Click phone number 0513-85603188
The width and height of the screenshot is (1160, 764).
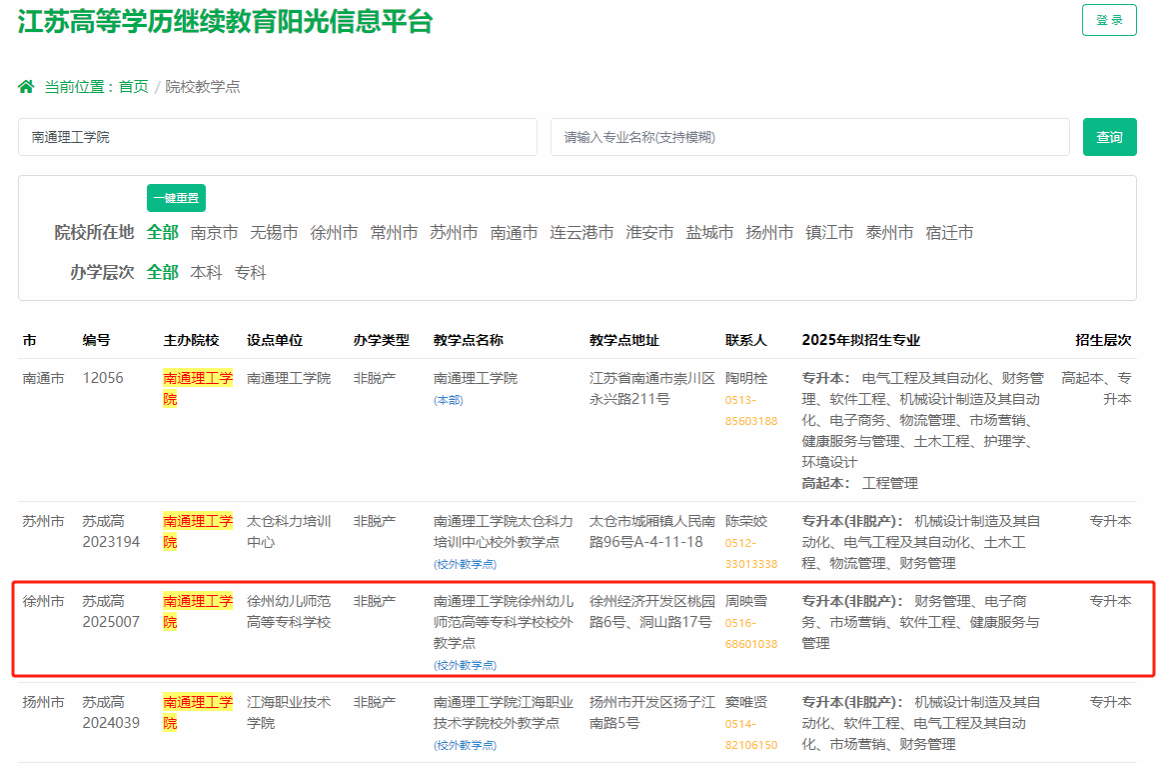point(750,411)
